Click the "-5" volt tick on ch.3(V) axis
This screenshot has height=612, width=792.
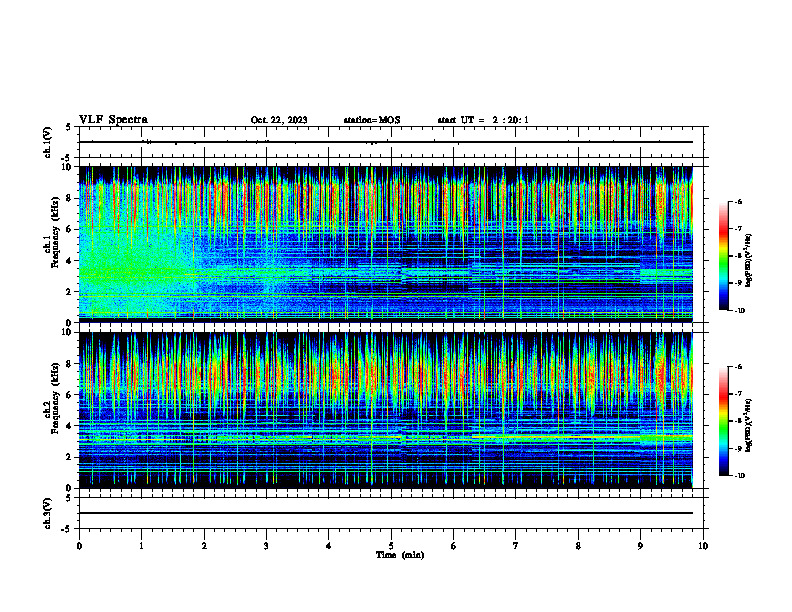pos(67,529)
